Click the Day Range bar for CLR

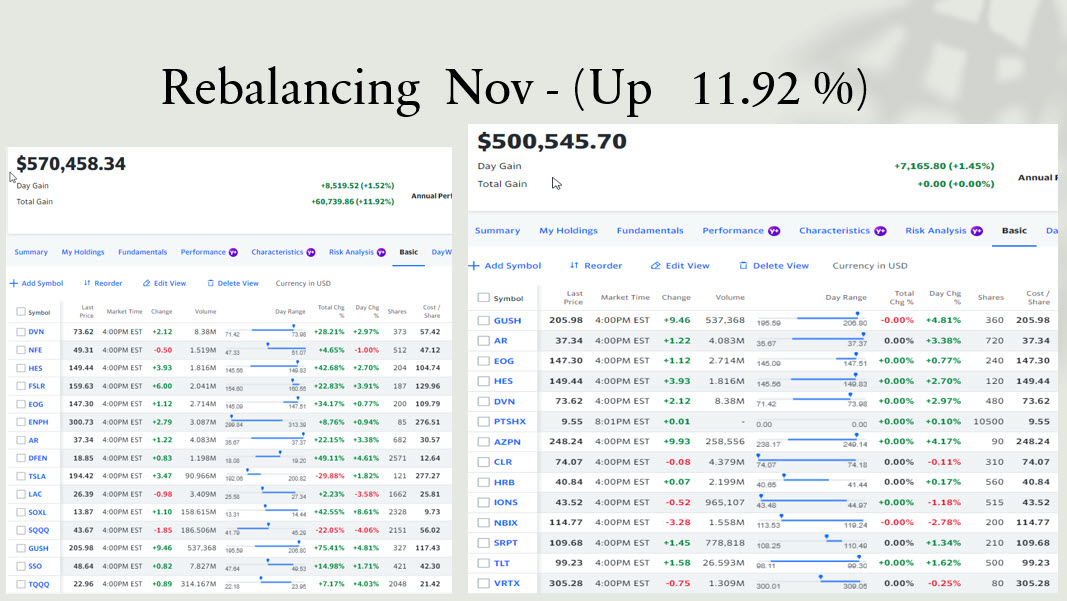pos(812,461)
